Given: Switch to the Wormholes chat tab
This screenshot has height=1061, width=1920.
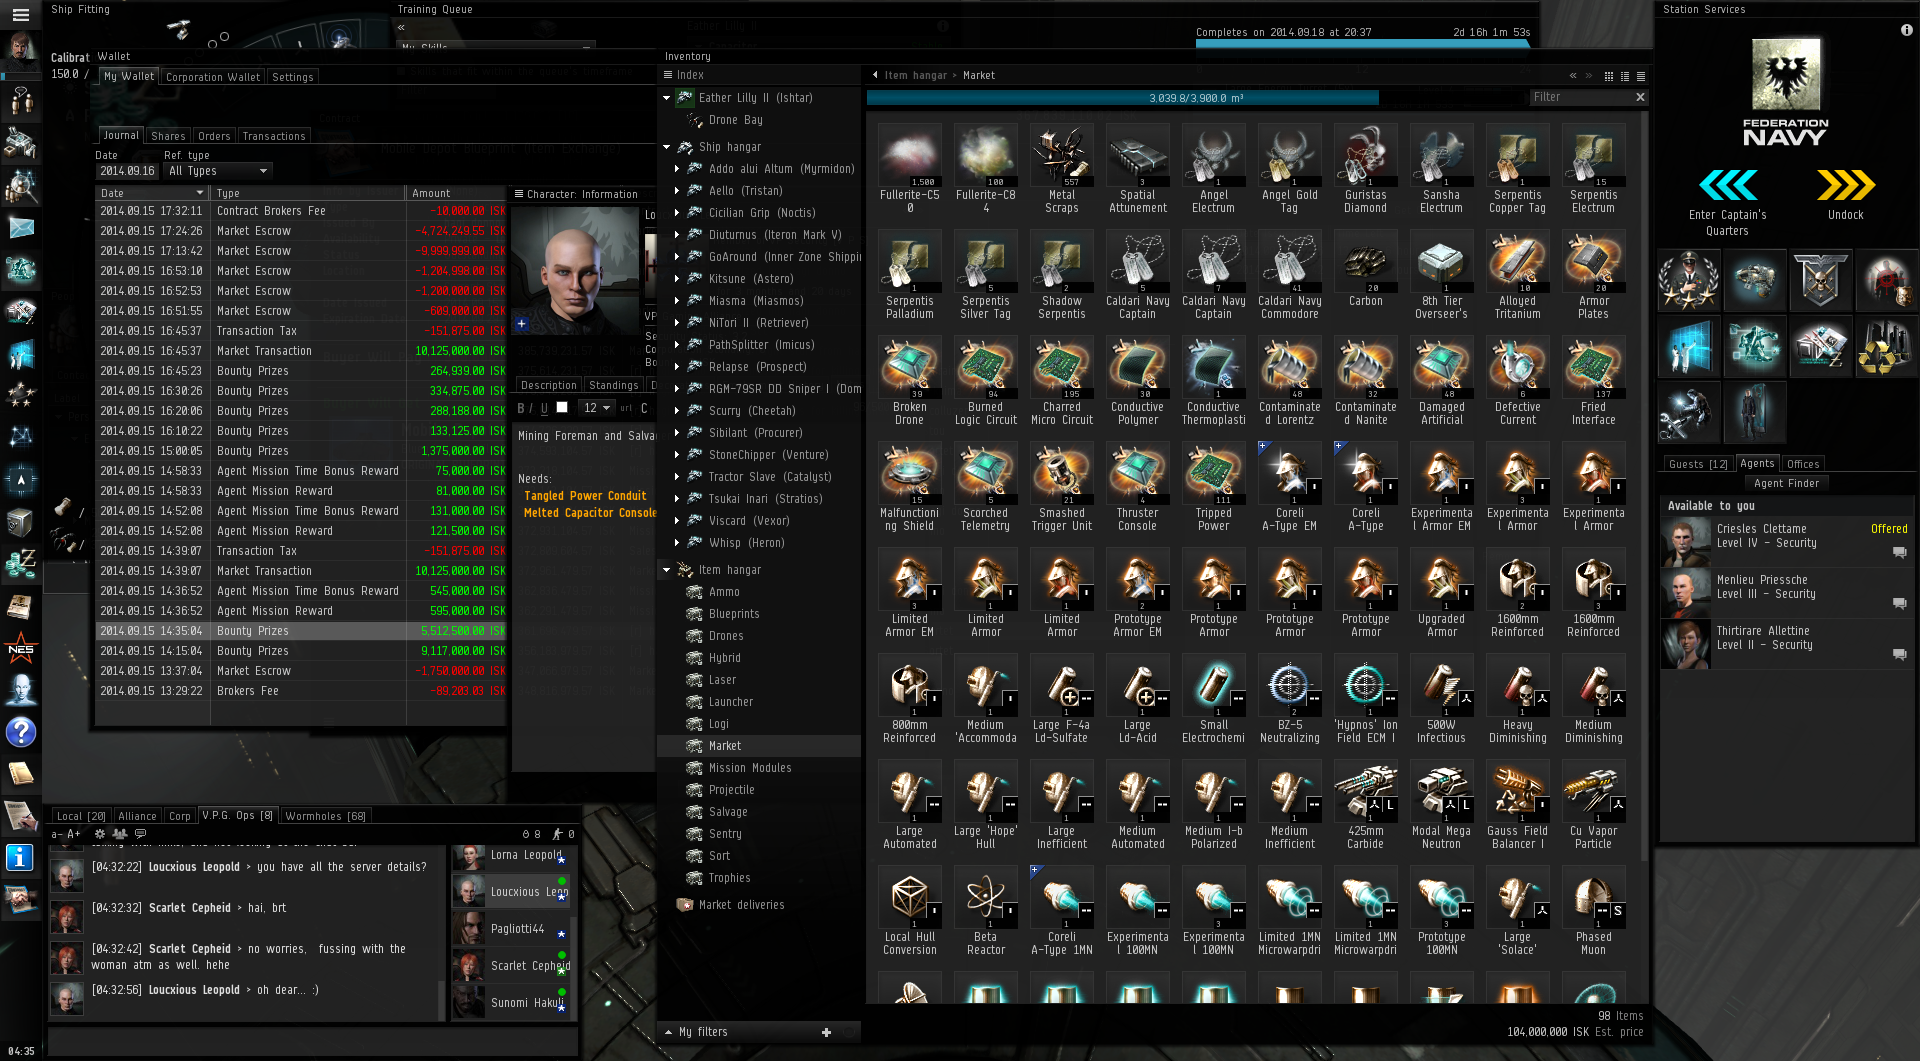Looking at the screenshot, I should point(325,816).
